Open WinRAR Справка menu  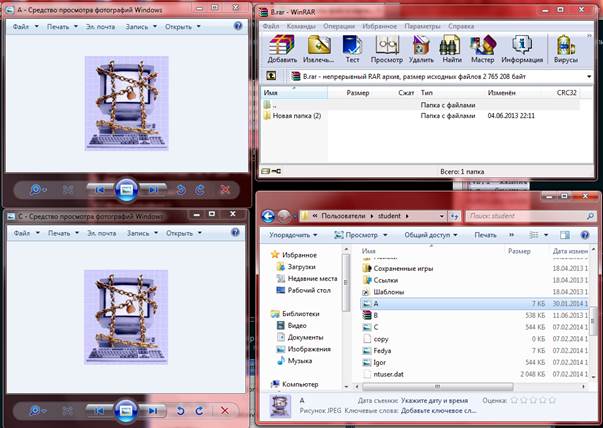click(461, 26)
